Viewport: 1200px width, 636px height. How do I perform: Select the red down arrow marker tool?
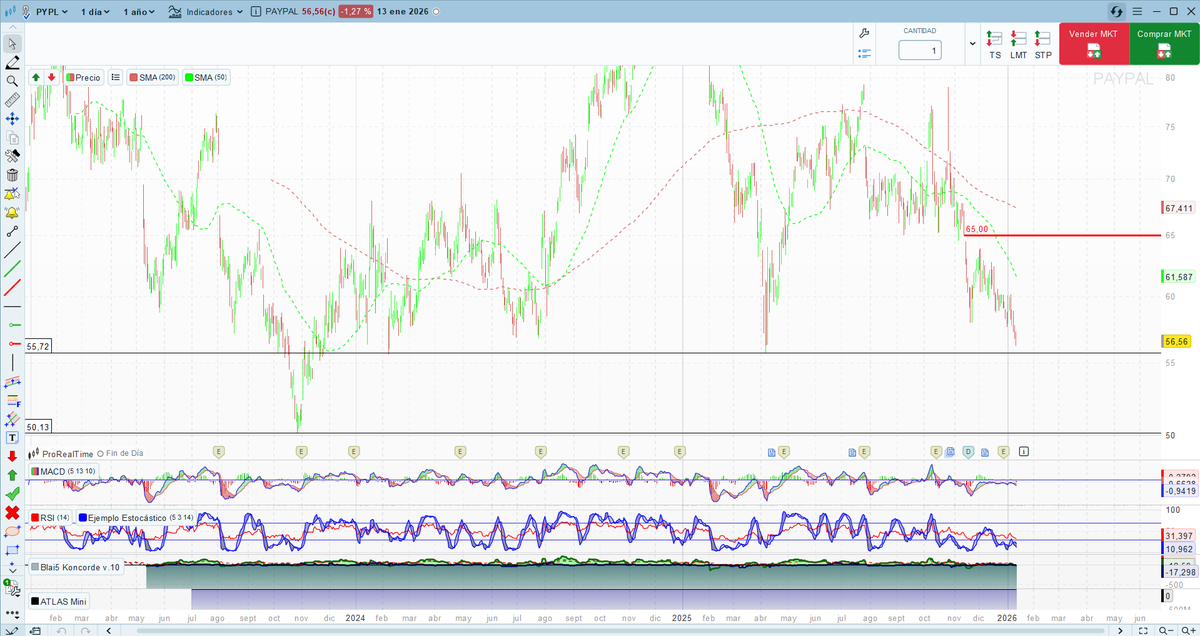[12, 456]
